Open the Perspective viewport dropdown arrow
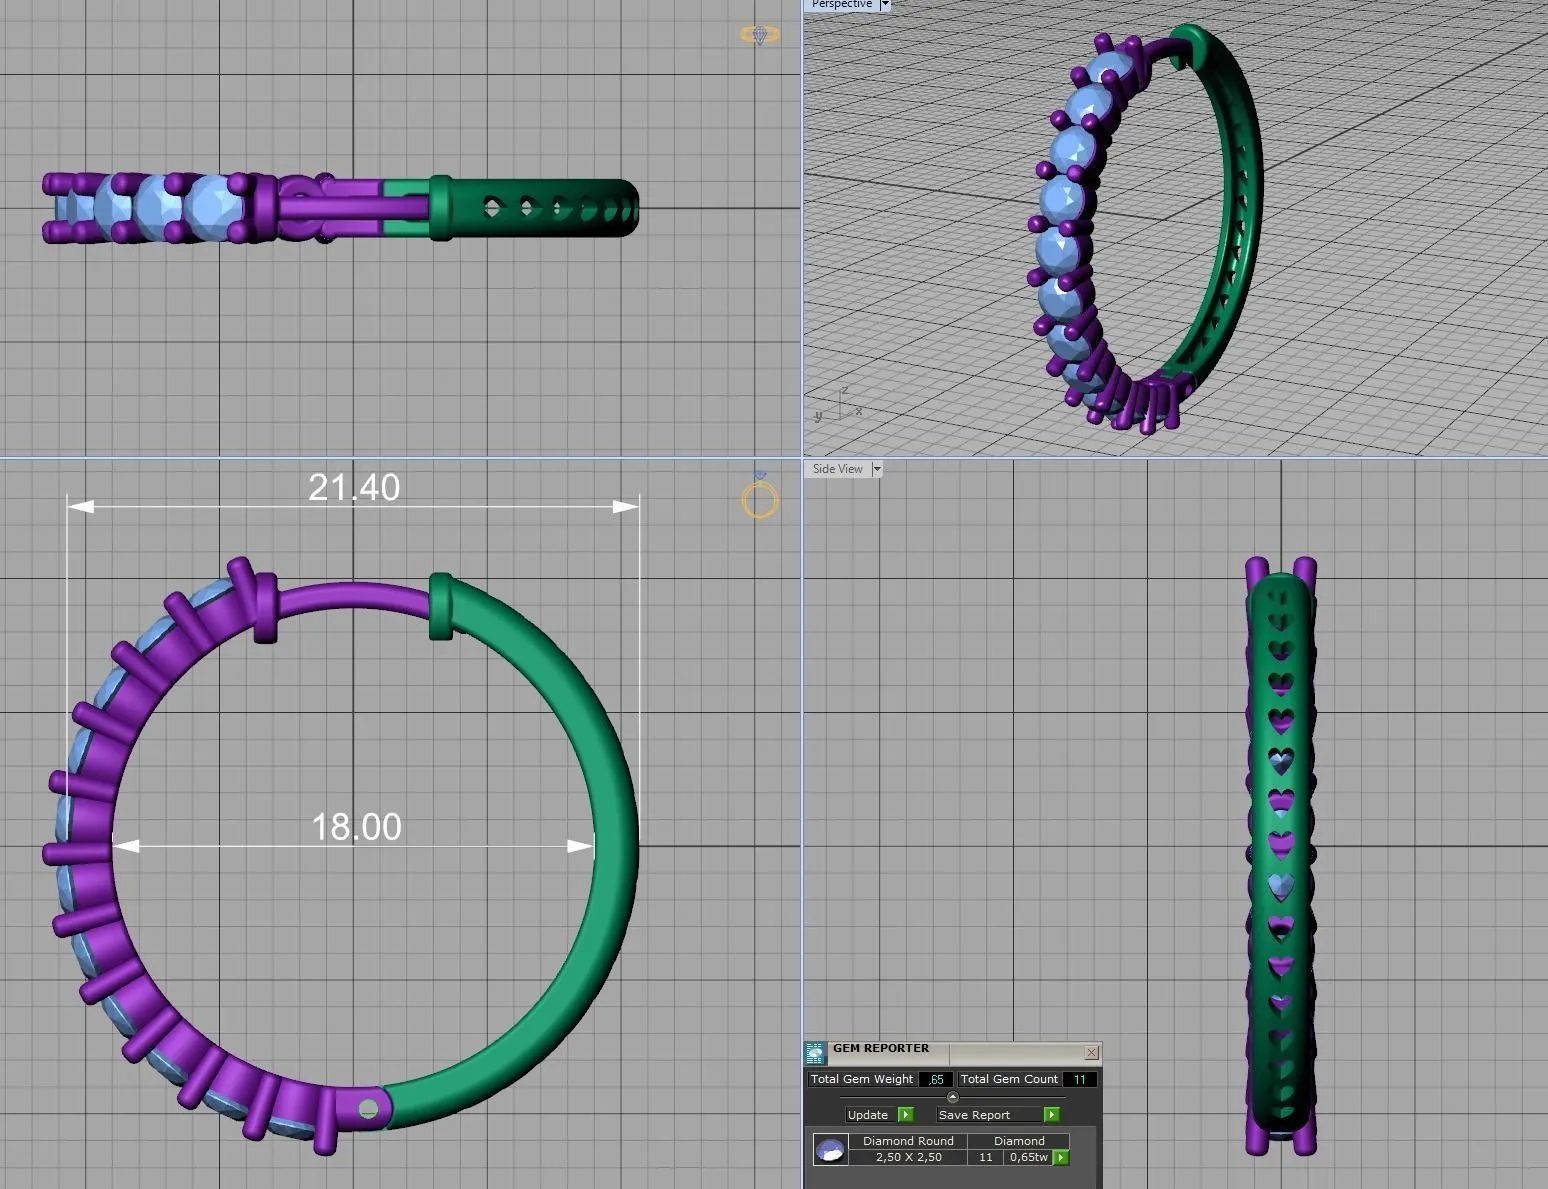Viewport: 1548px width, 1189px height. [x=885, y=5]
